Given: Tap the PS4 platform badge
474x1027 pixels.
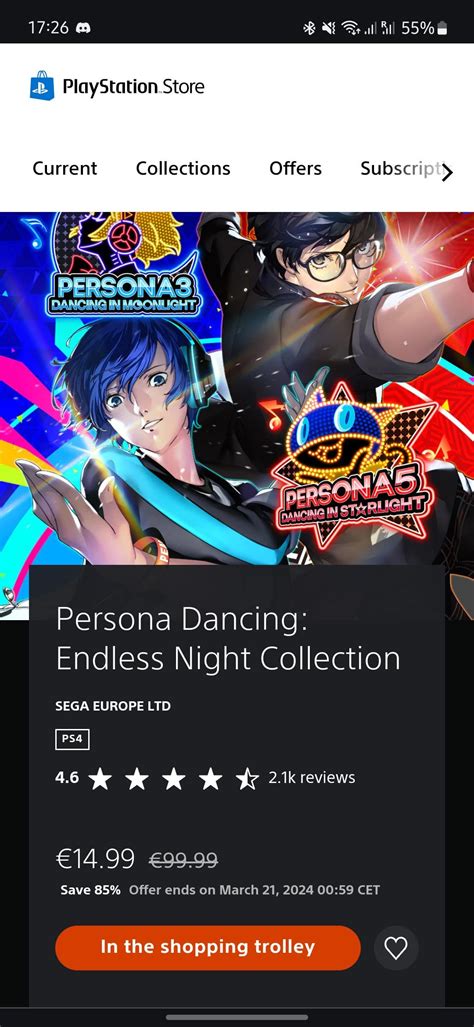Looking at the screenshot, I should (72, 739).
